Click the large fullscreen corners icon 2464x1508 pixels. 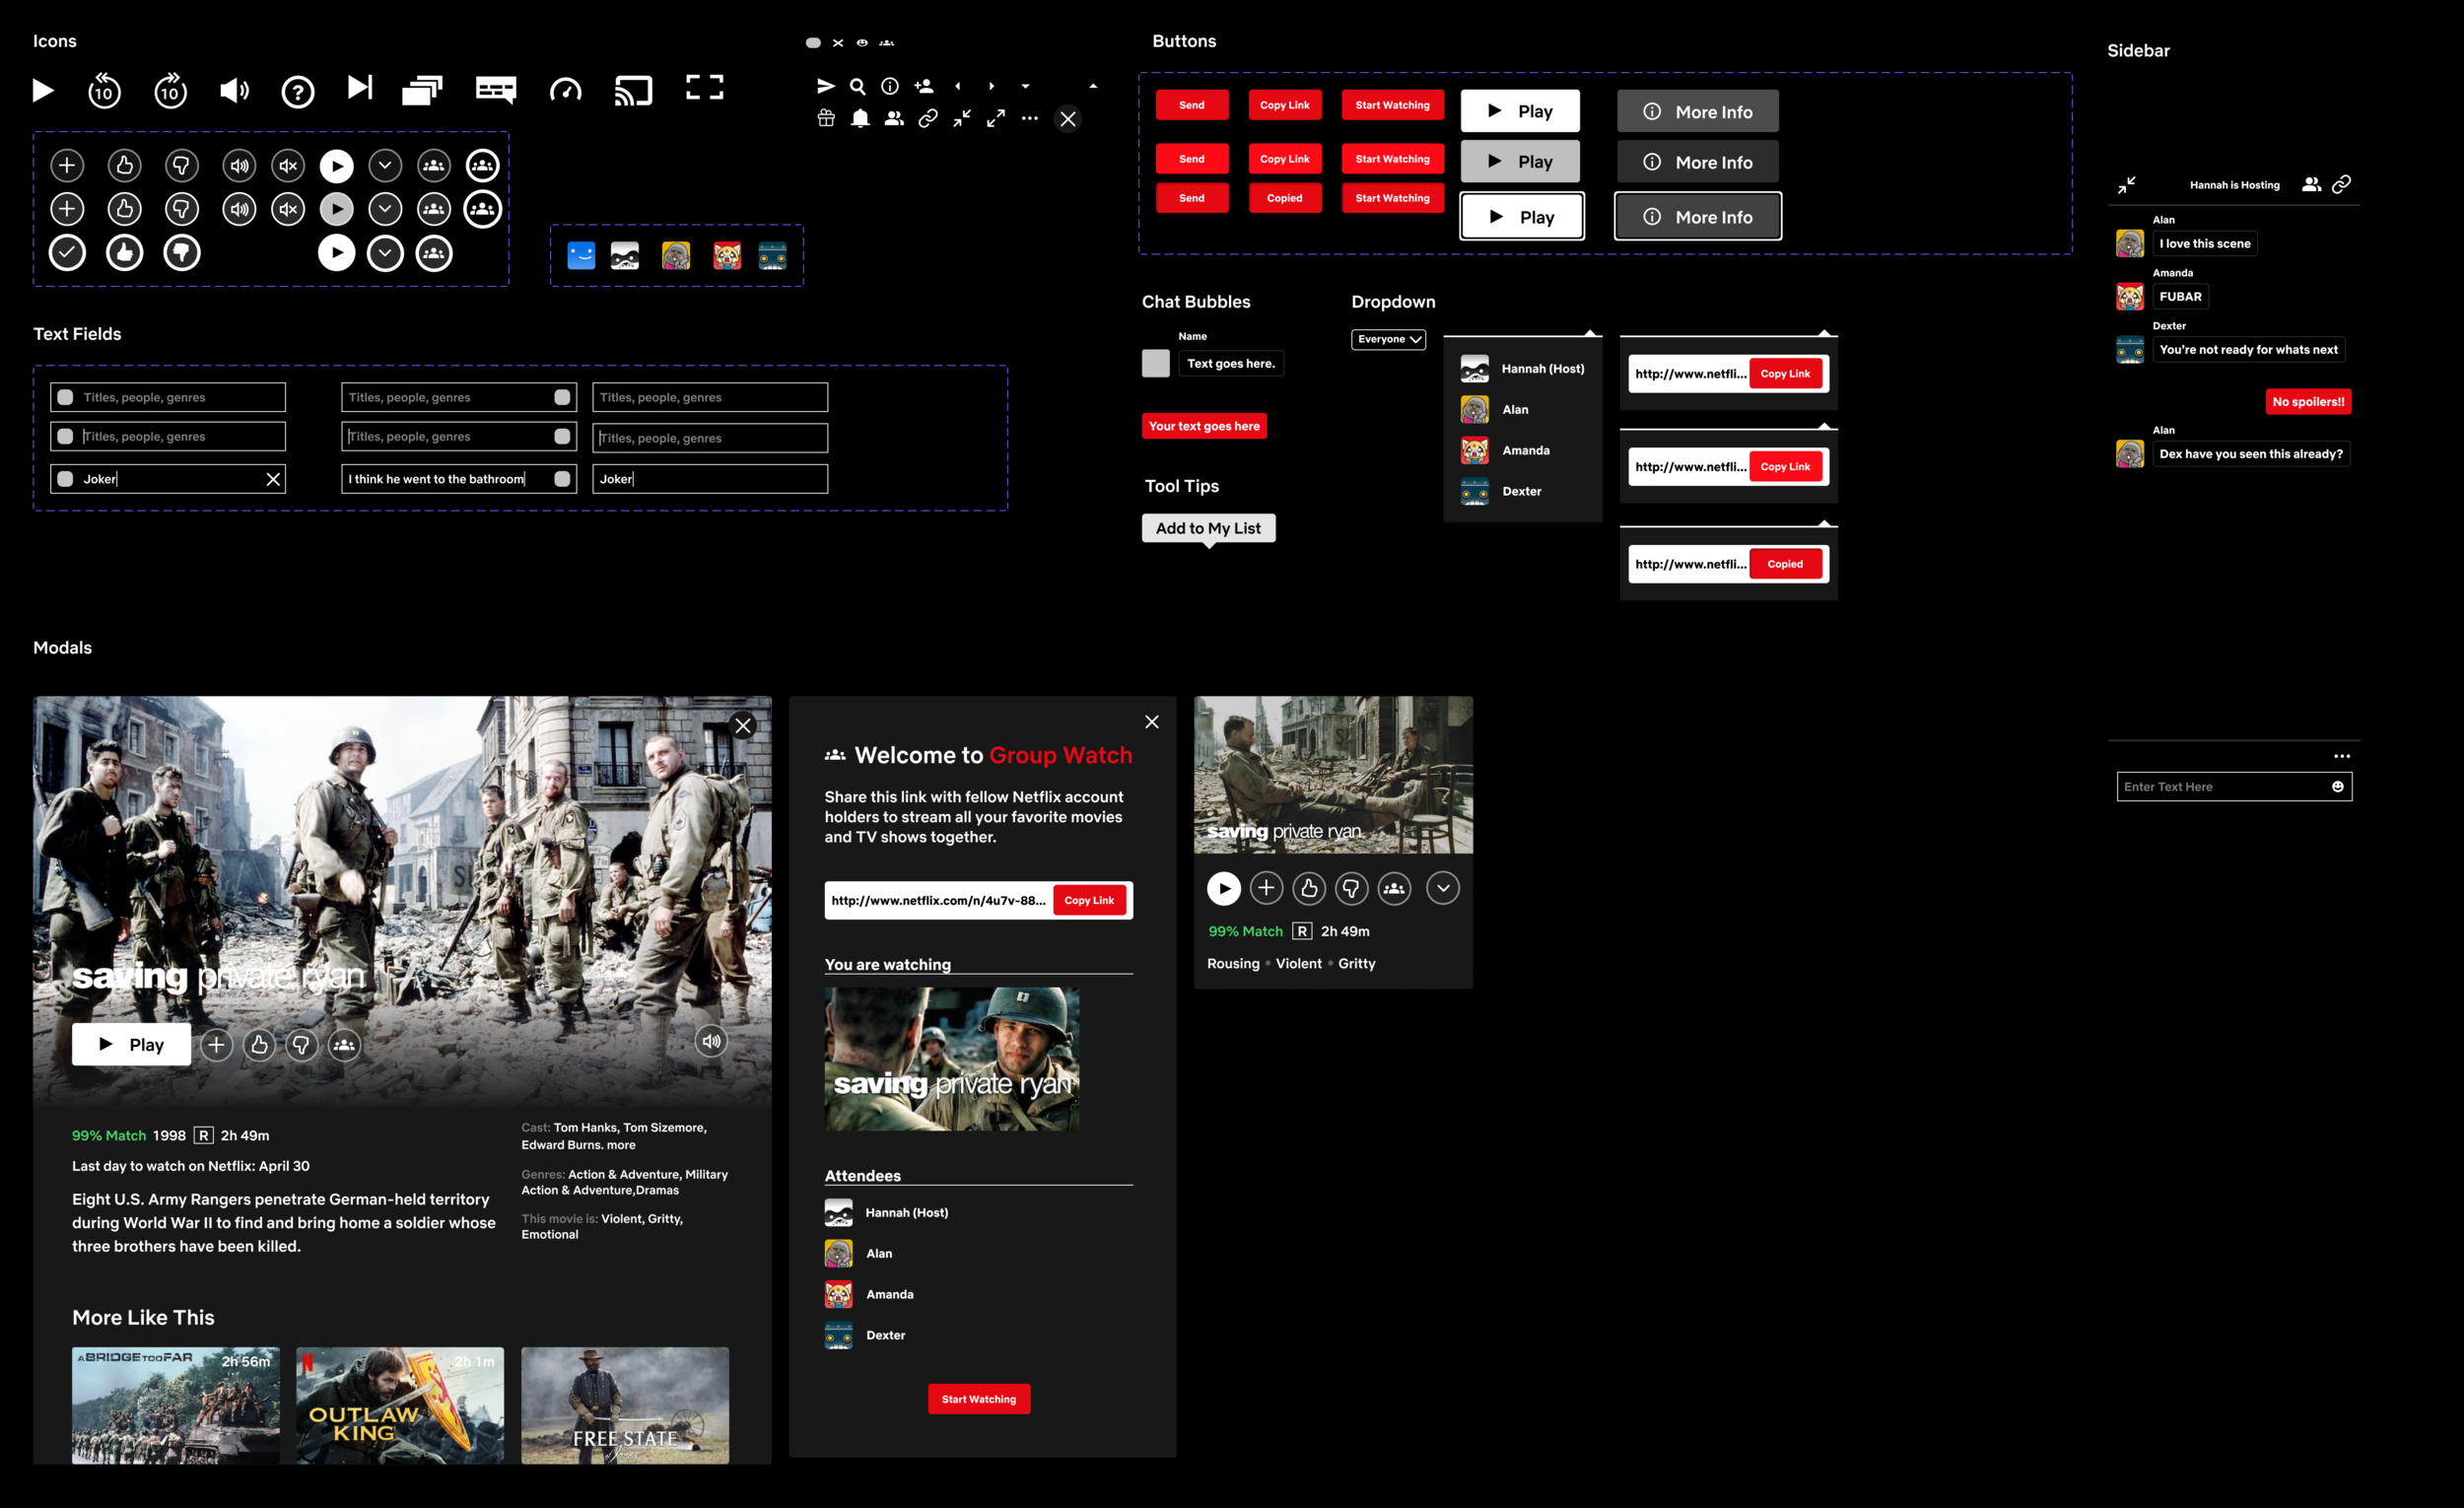(x=705, y=87)
